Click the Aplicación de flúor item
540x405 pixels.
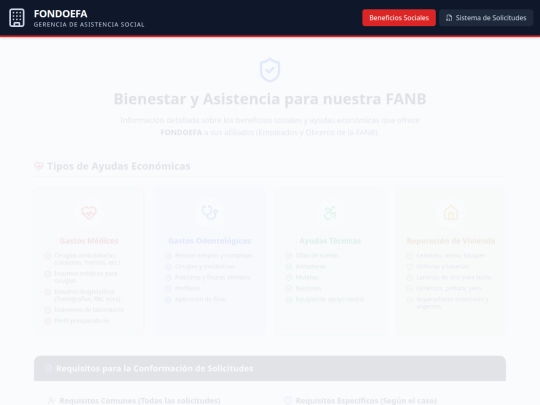pyautogui.click(x=200, y=299)
